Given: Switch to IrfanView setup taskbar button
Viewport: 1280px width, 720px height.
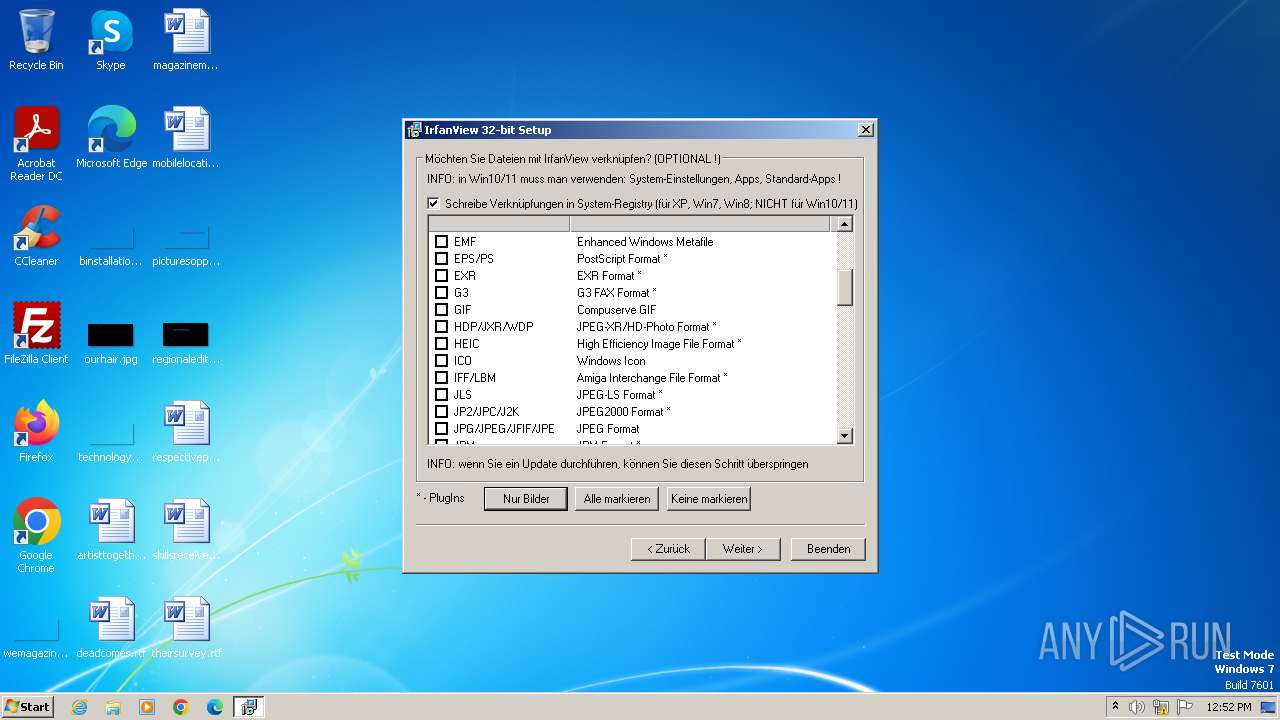Looking at the screenshot, I should click(249, 707).
